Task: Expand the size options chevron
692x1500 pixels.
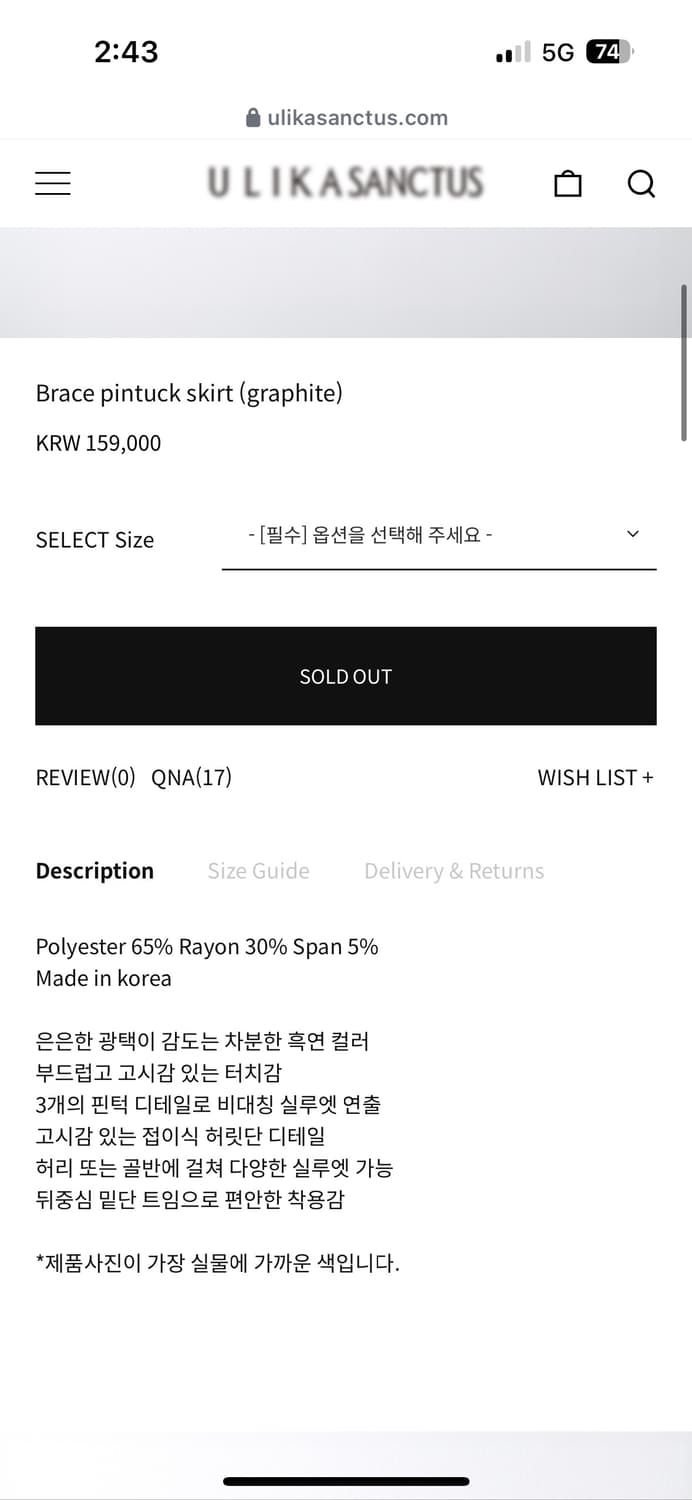Action: [x=632, y=534]
